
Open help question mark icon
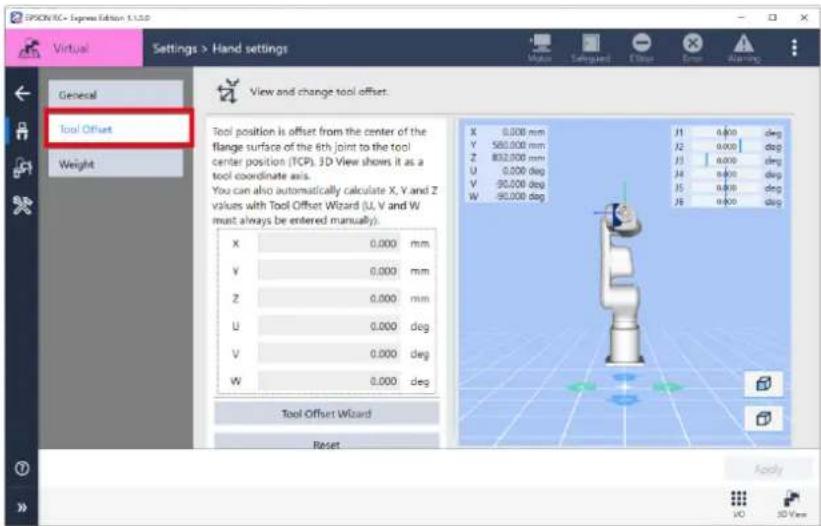[x=22, y=468]
